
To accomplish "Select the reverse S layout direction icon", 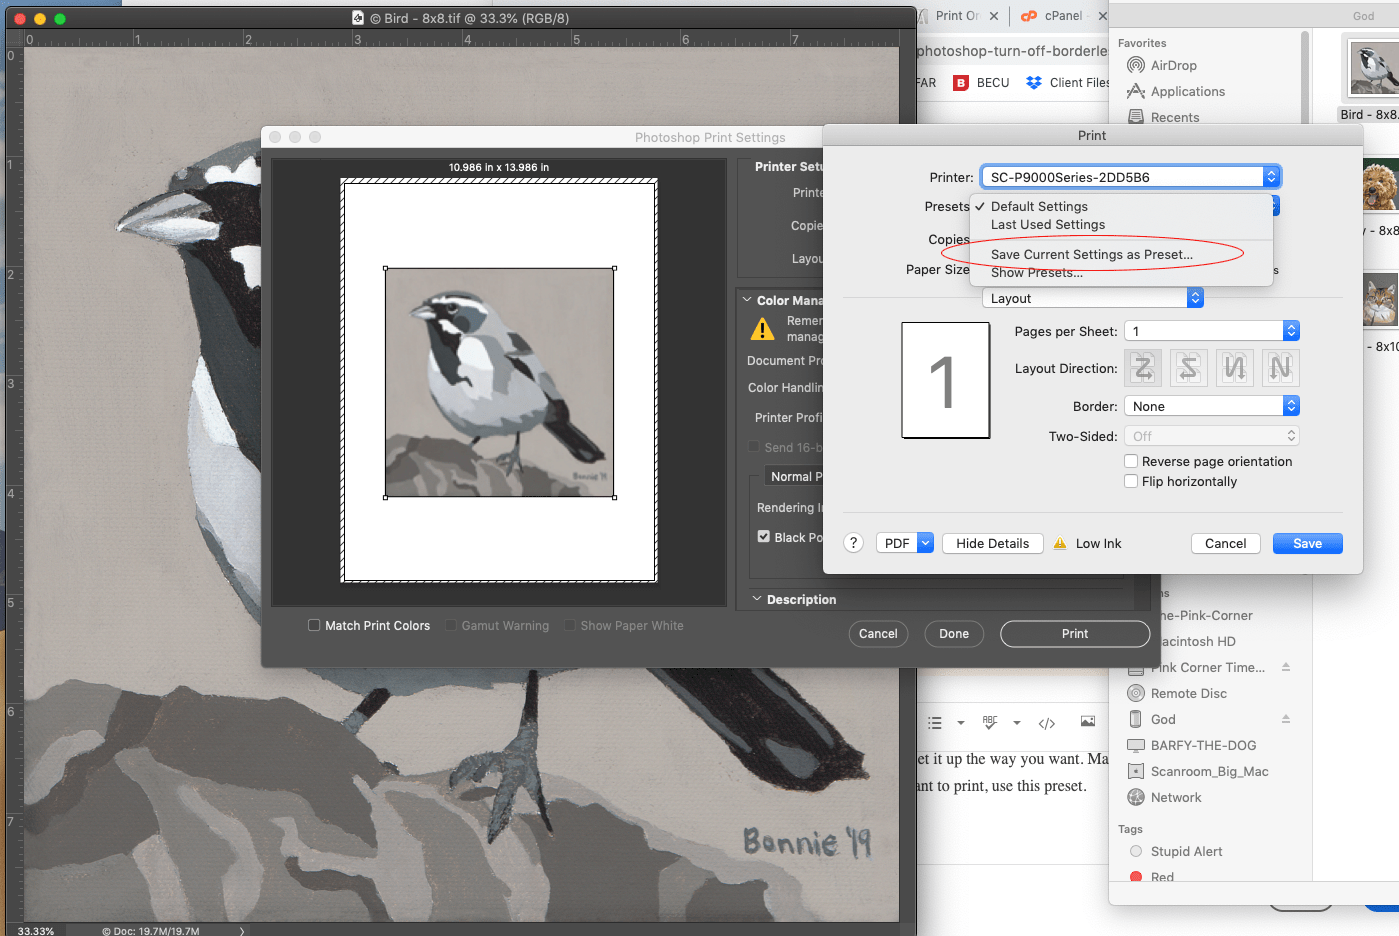I will [x=1189, y=368].
